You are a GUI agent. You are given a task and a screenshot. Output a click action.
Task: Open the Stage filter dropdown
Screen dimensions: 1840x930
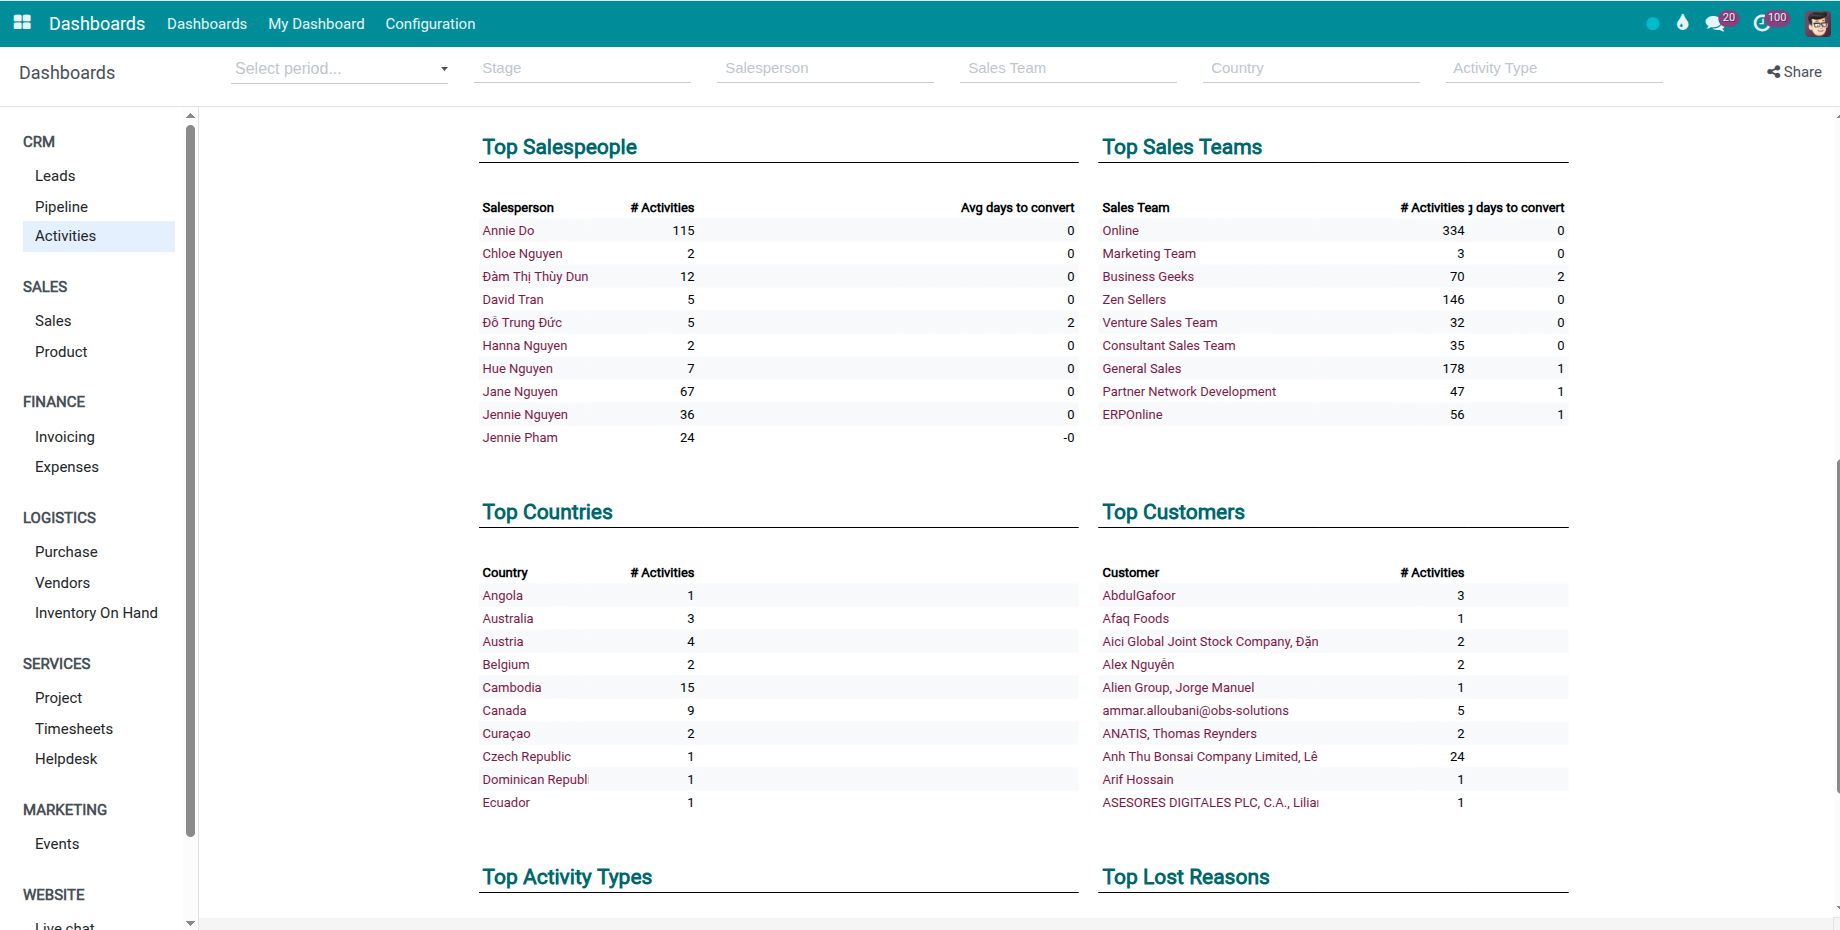[x=583, y=68]
